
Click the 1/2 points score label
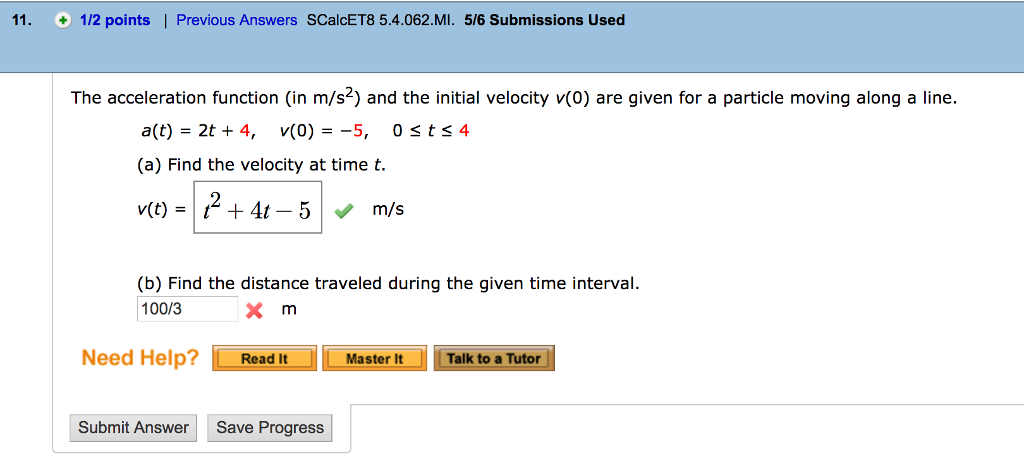115,20
